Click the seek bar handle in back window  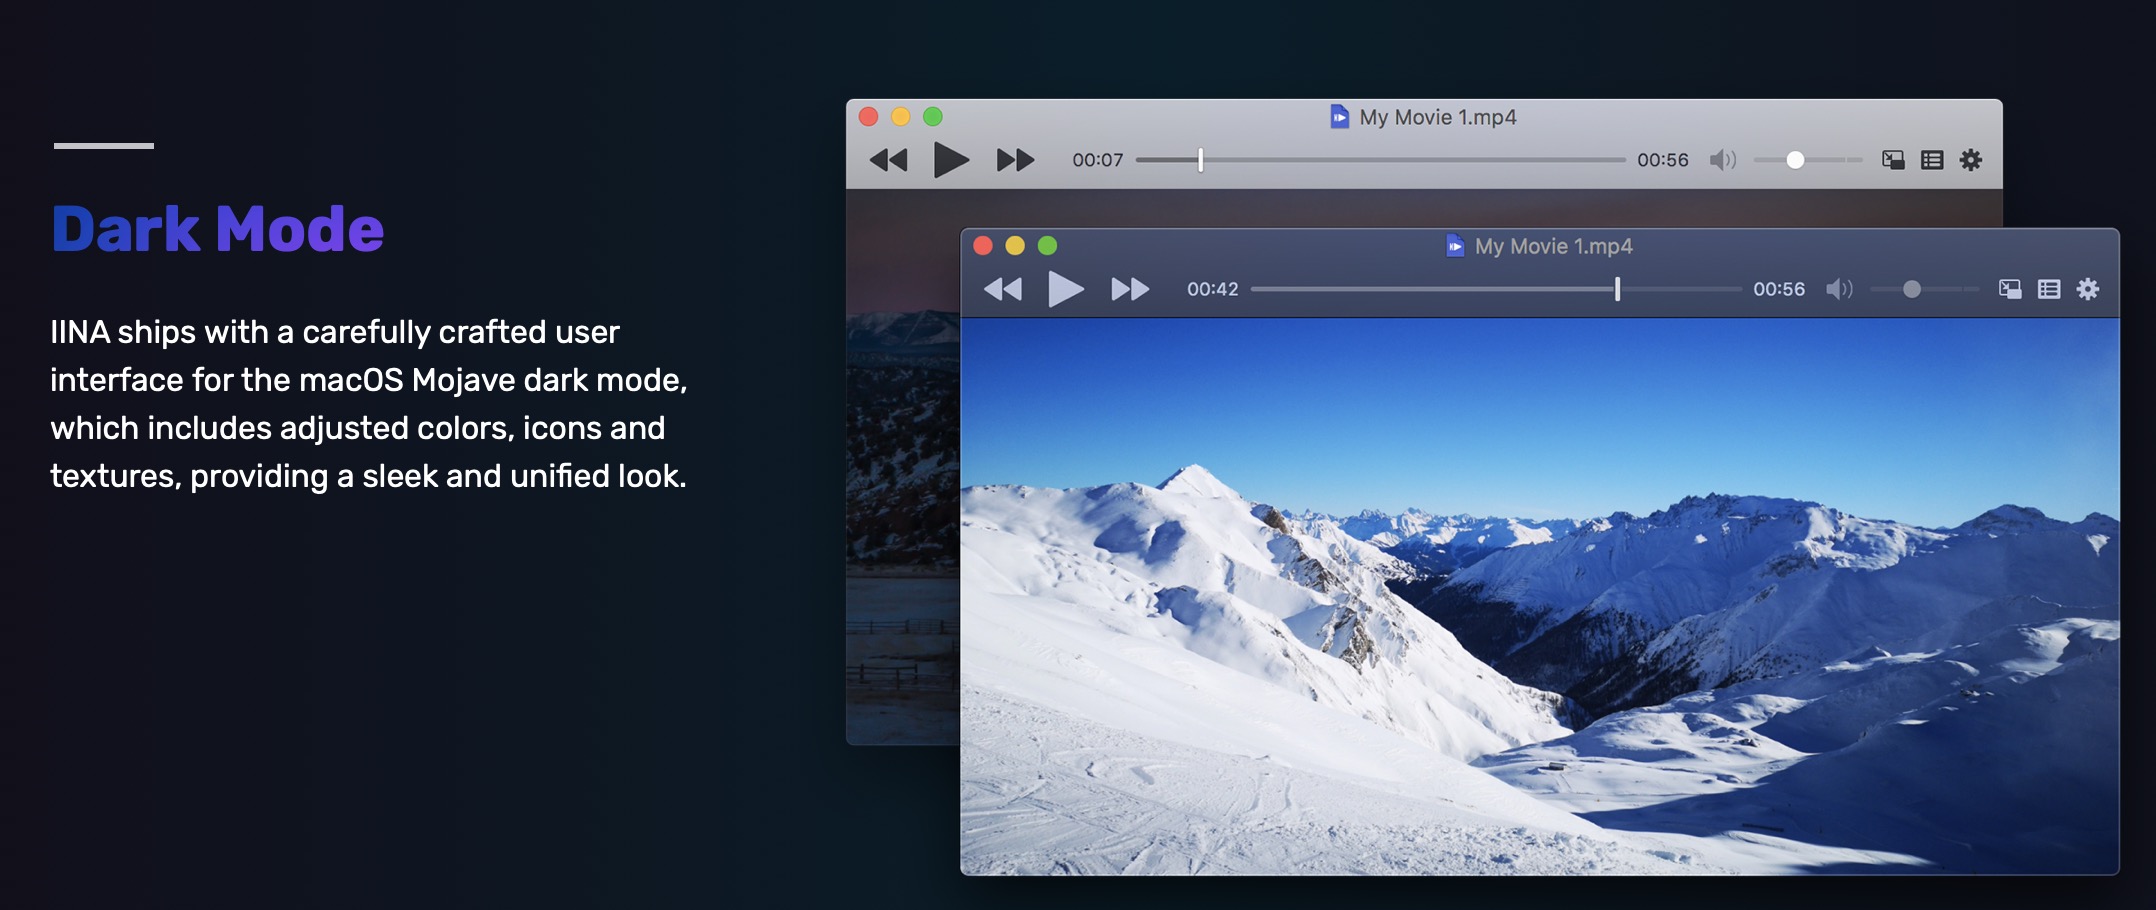click(x=1201, y=160)
